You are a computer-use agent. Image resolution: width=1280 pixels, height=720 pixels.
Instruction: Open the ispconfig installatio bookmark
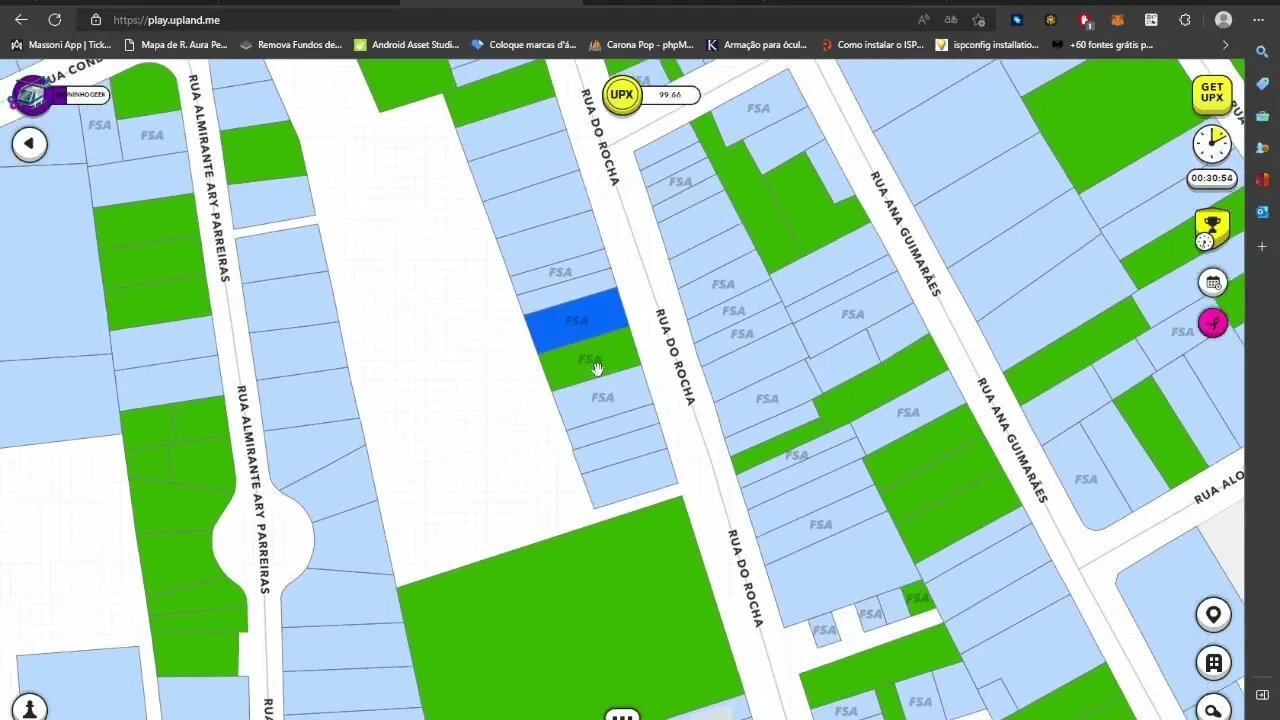tap(988, 44)
